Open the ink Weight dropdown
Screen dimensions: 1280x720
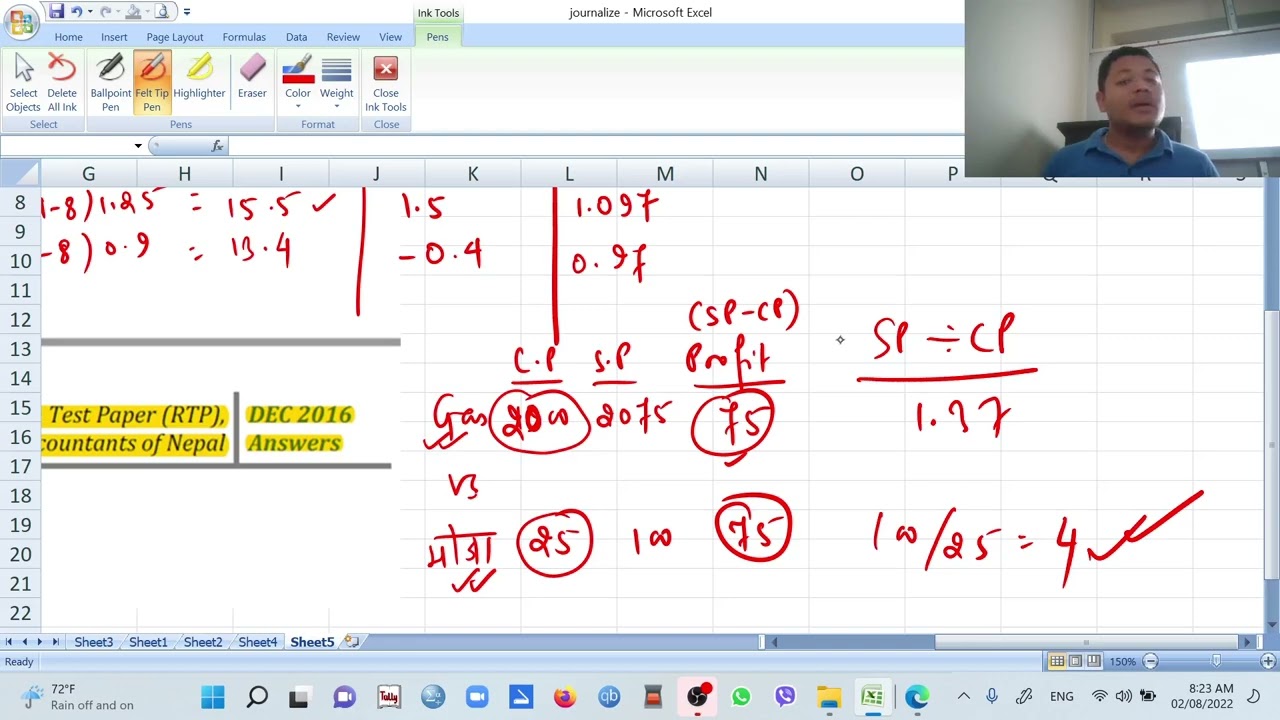(336, 83)
